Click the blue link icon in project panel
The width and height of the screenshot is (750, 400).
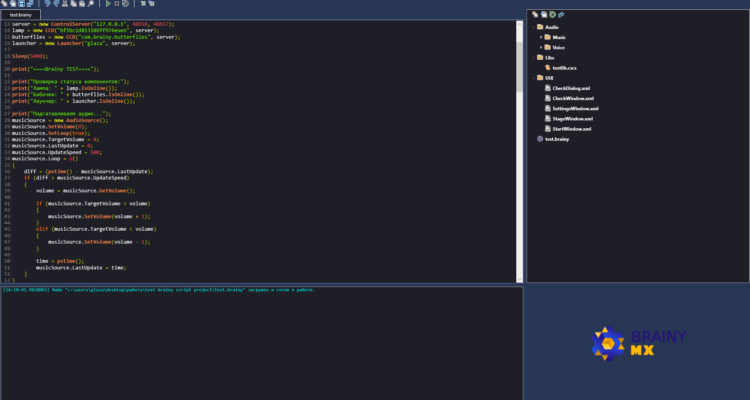click(x=561, y=15)
